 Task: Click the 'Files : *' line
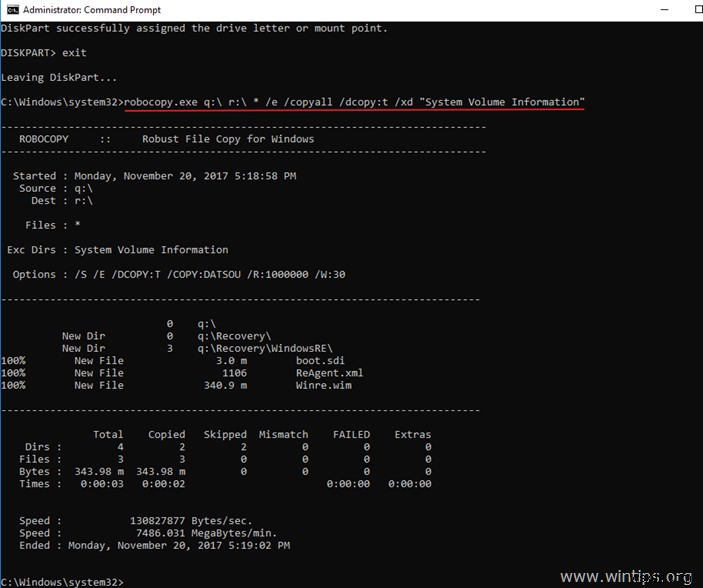click(52, 225)
